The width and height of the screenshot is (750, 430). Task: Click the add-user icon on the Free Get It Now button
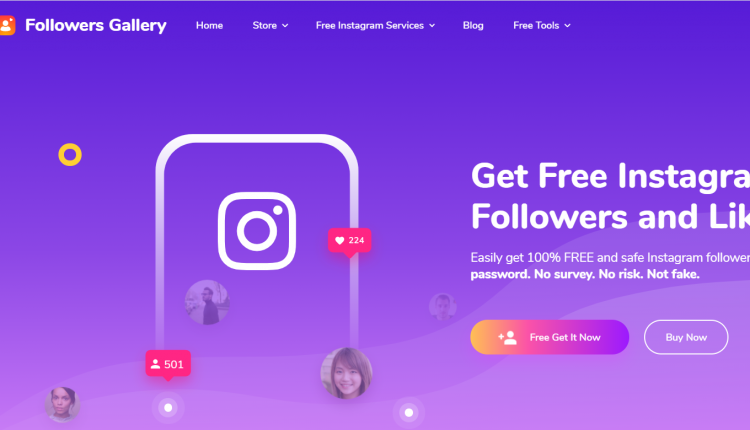coord(507,338)
